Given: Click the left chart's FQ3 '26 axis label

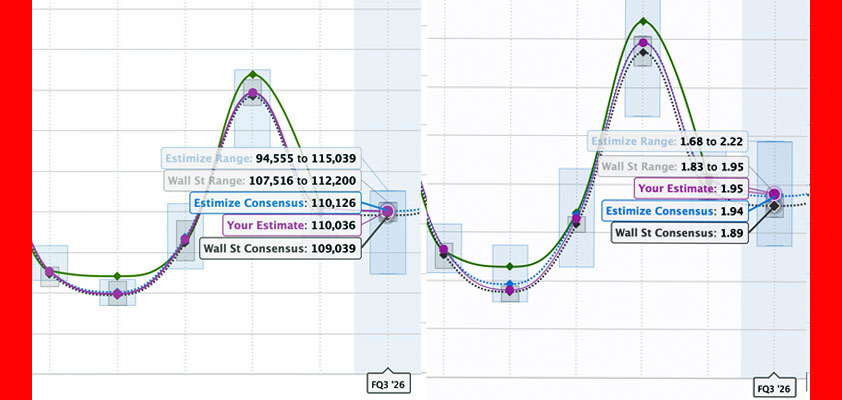Looking at the screenshot, I should (389, 383).
